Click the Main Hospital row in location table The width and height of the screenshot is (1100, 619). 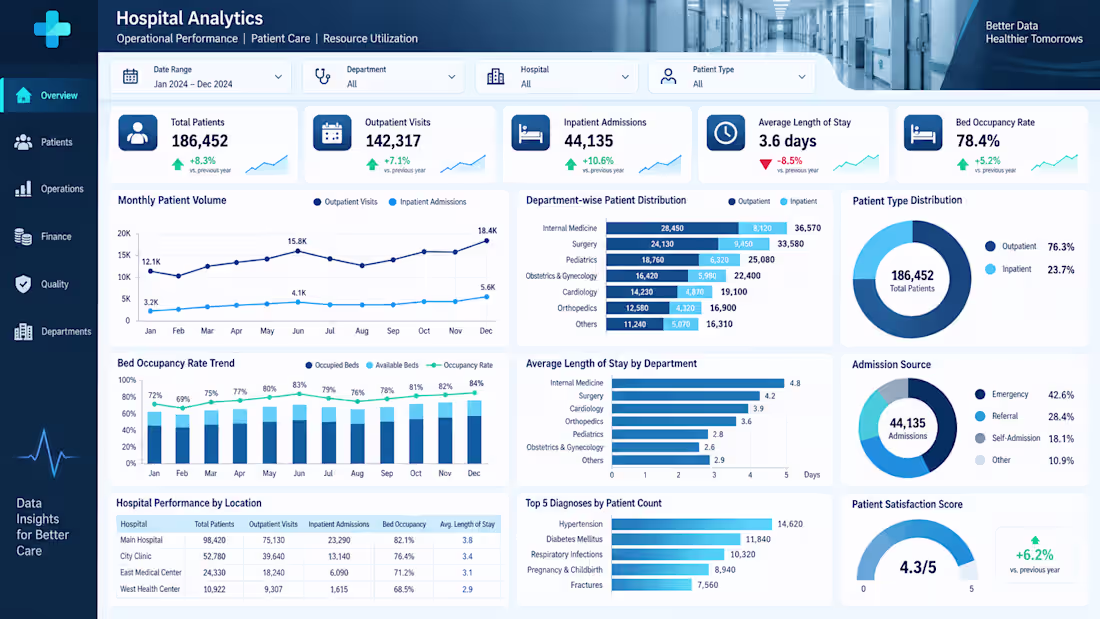tap(308, 540)
